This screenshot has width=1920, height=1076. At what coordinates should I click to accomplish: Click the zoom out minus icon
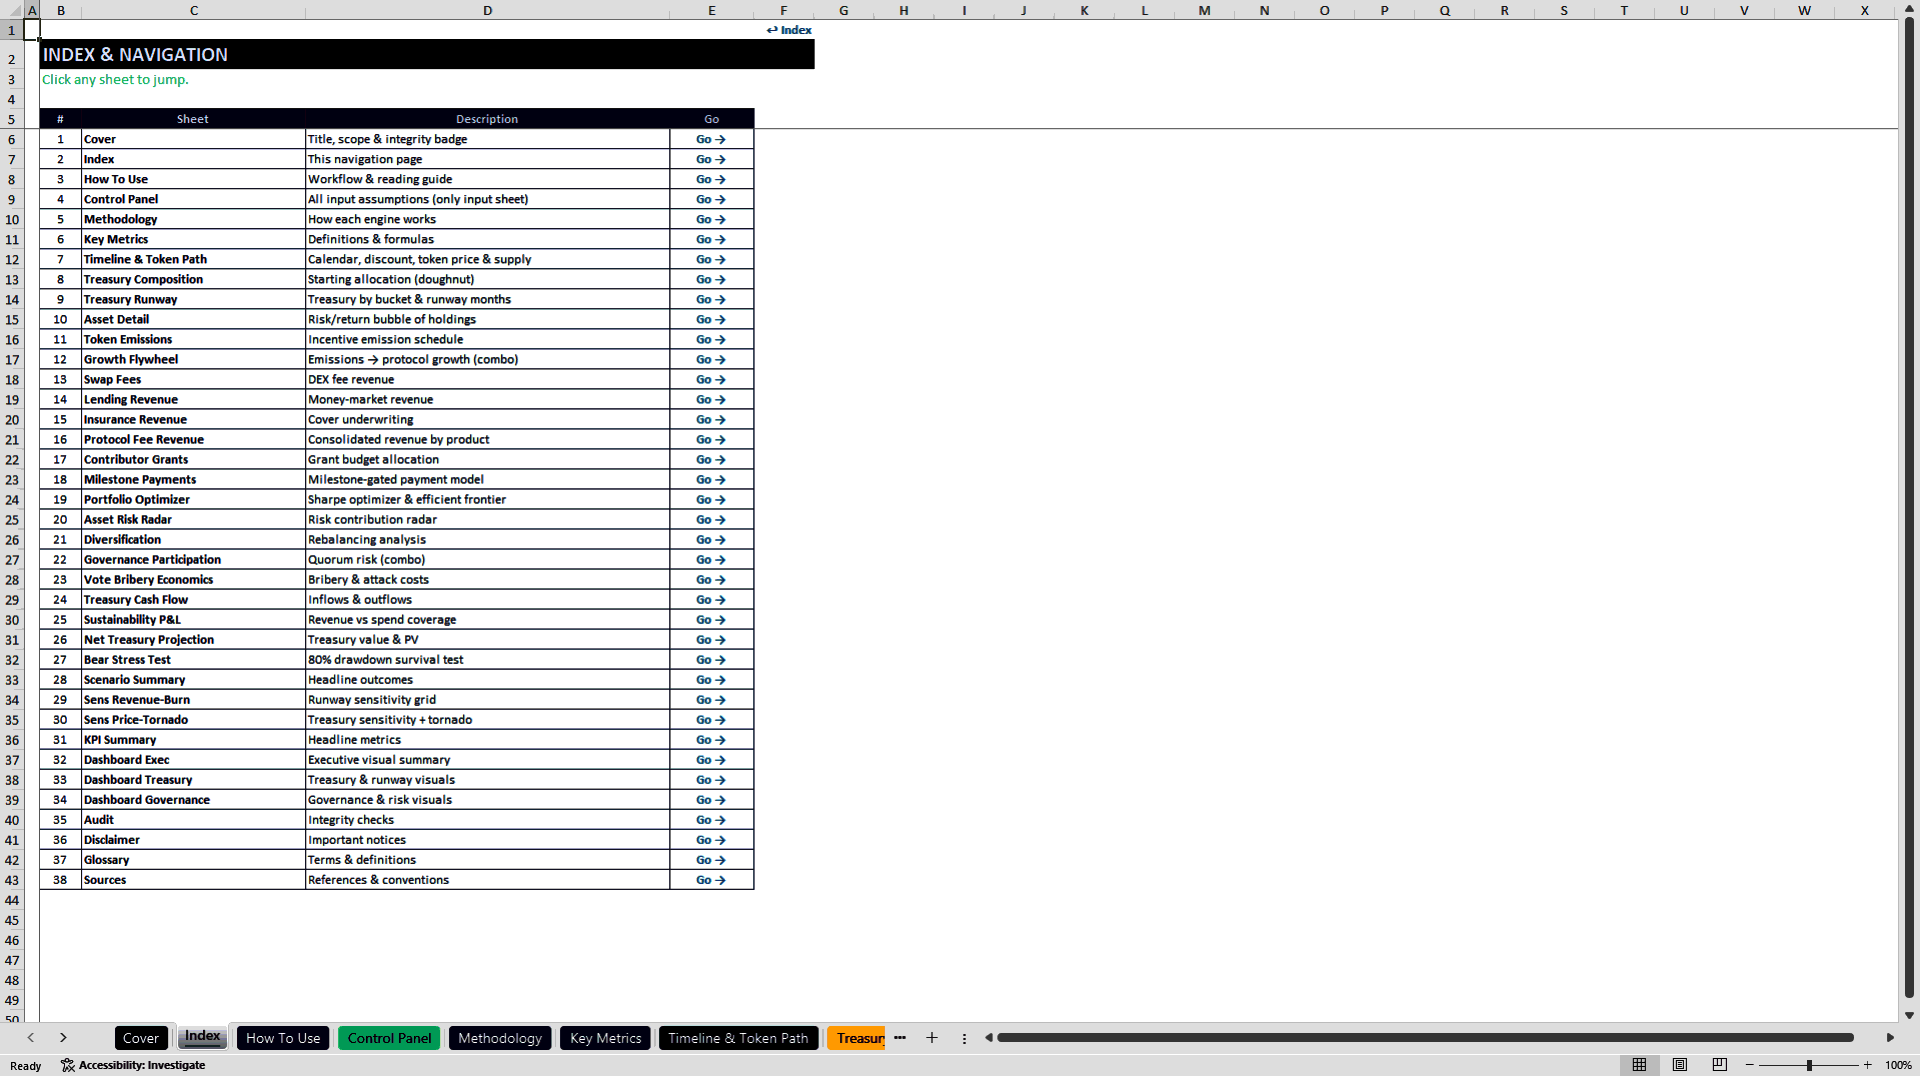tap(1750, 1065)
